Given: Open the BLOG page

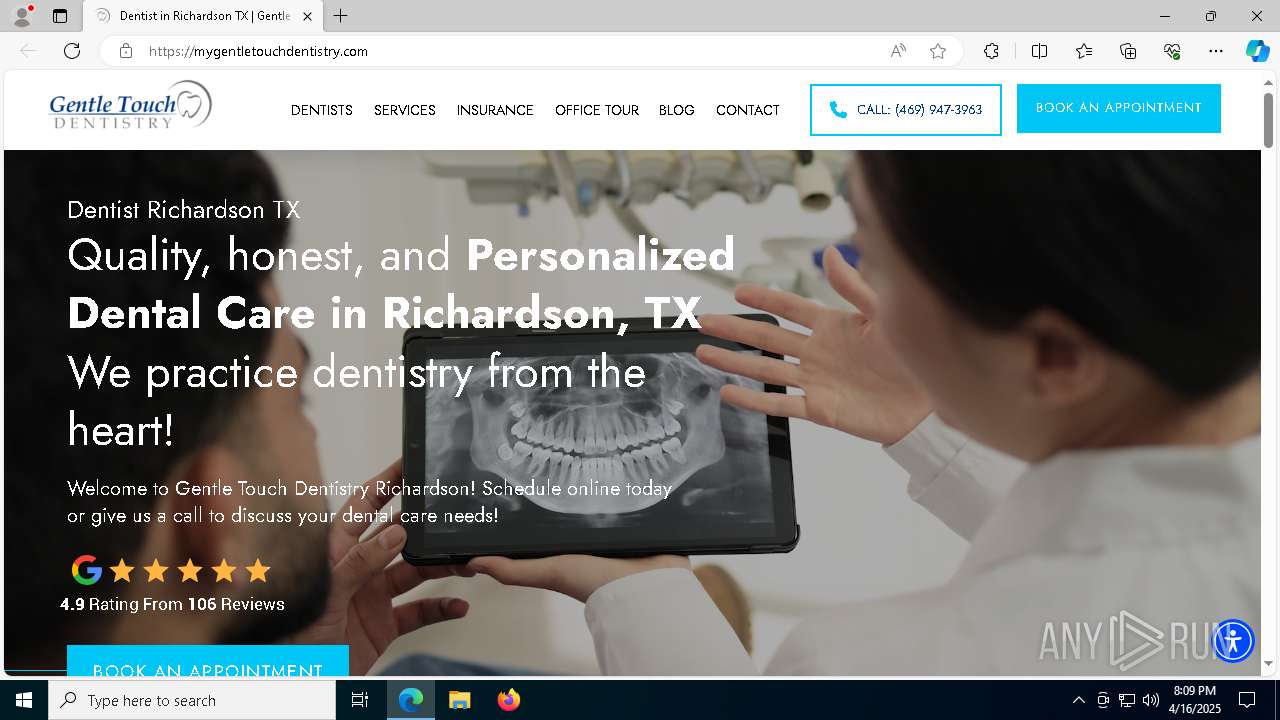Looking at the screenshot, I should [677, 110].
